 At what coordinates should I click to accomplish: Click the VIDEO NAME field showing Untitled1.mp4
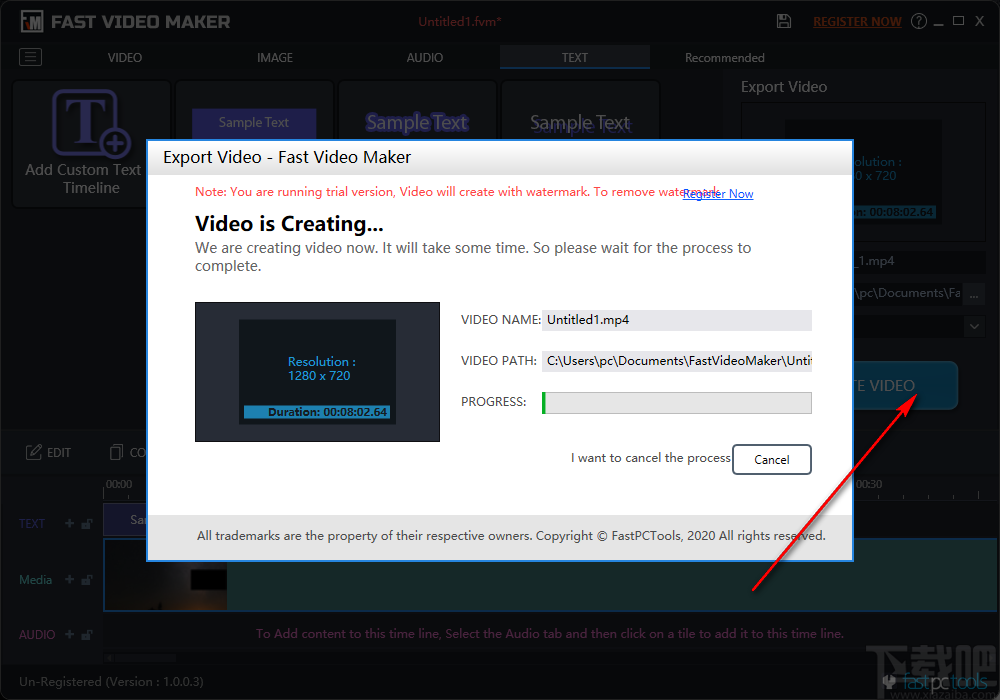click(676, 319)
